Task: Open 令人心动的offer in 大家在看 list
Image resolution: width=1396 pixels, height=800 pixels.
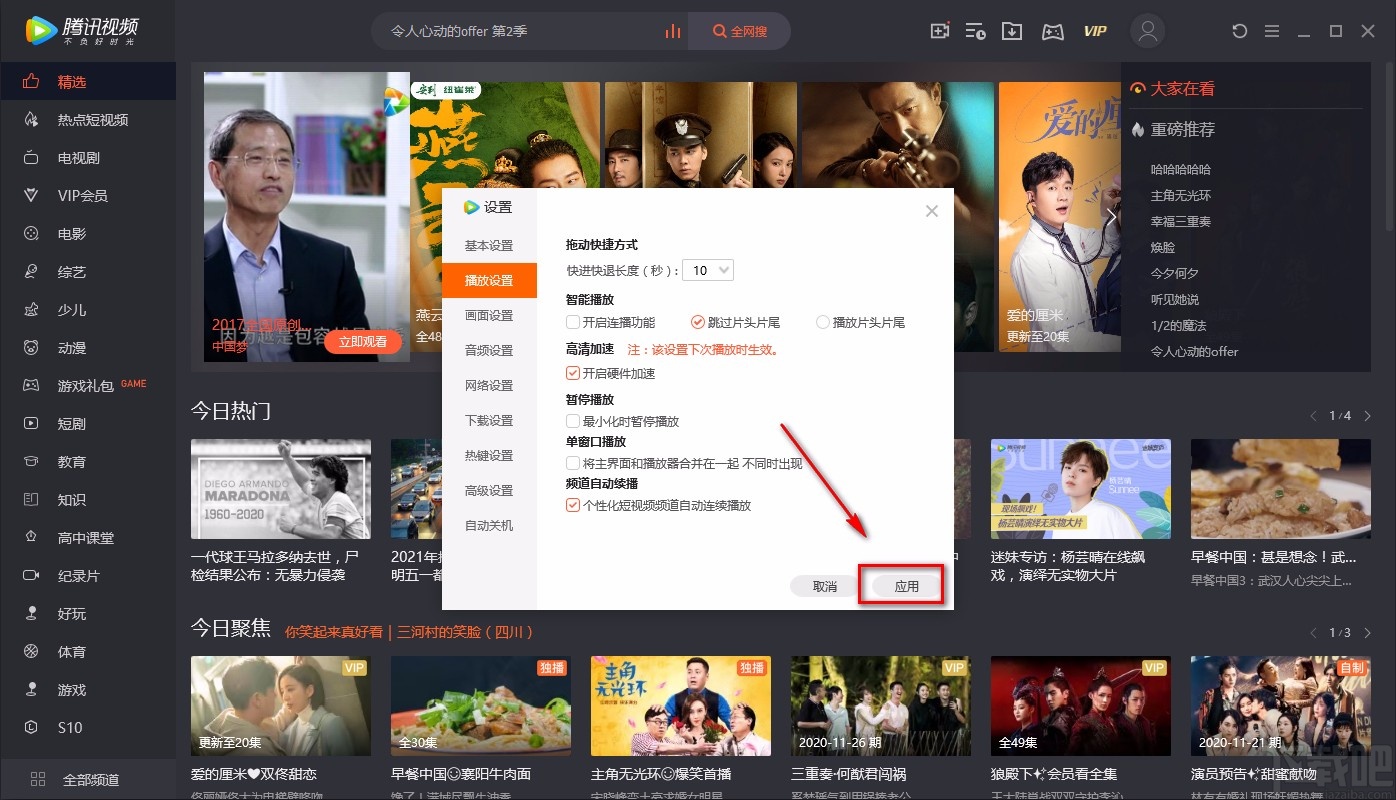Action: tap(1194, 351)
